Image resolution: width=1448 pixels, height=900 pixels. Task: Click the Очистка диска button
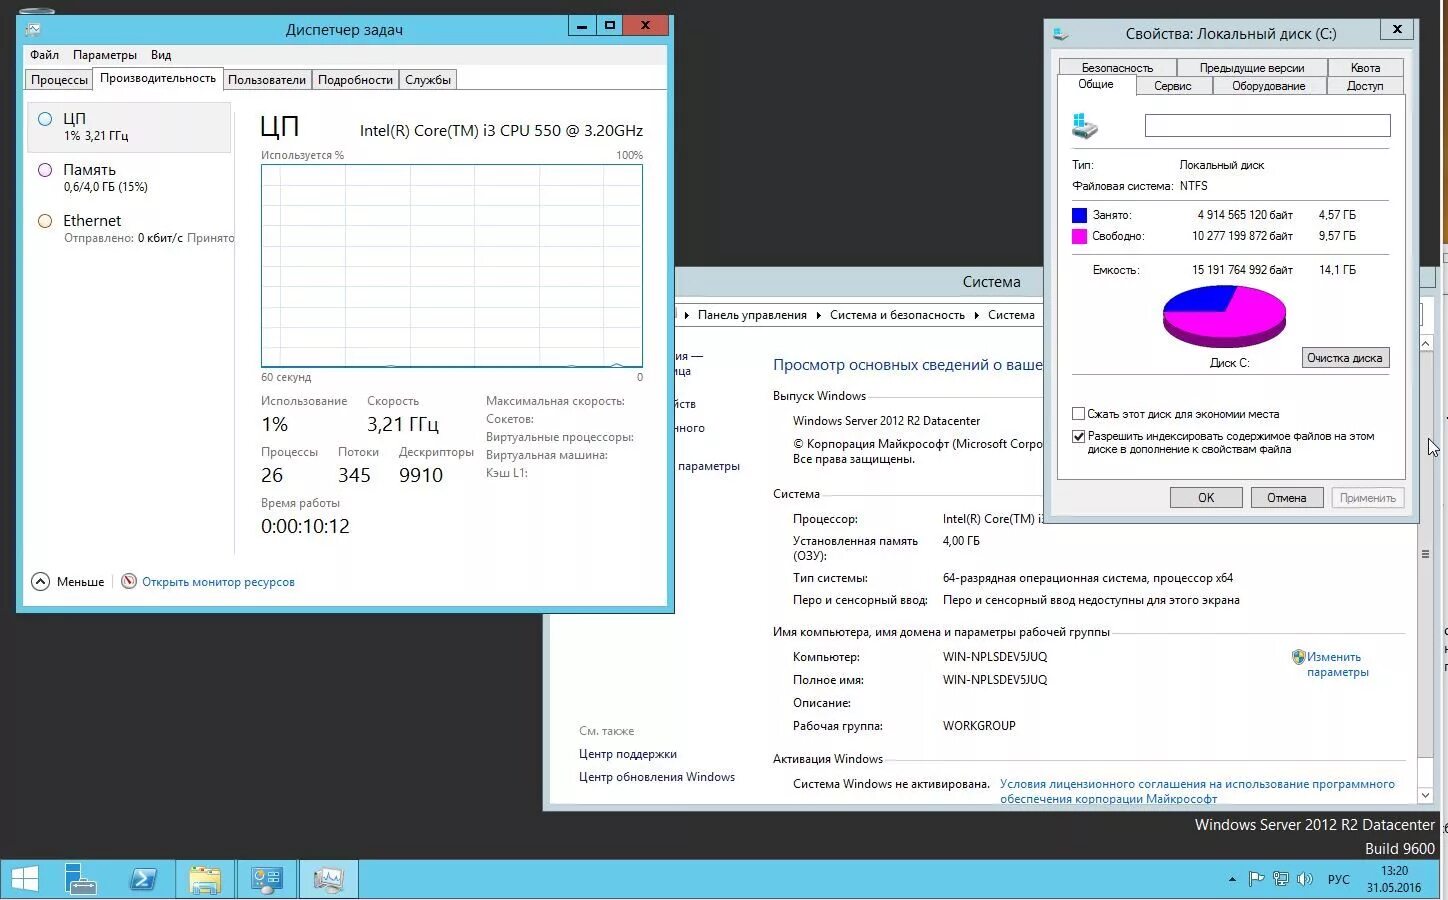(1345, 358)
